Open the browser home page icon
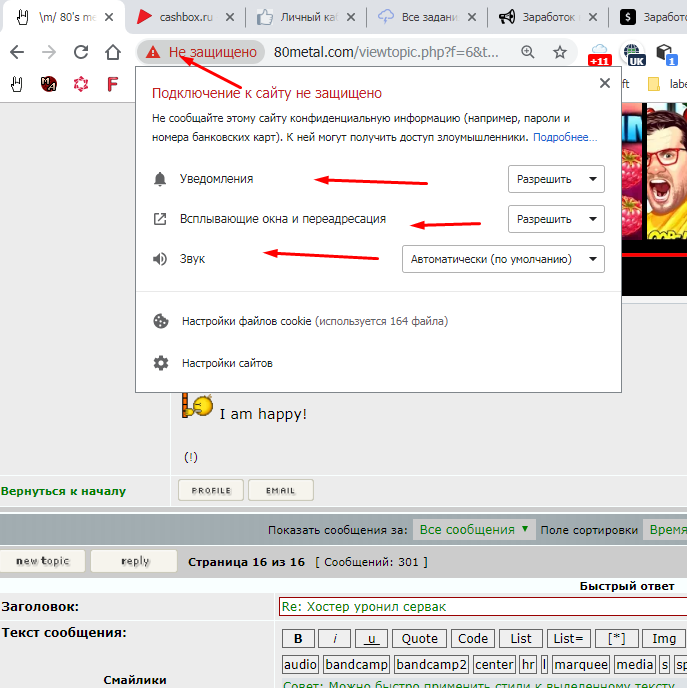Image resolution: width=687 pixels, height=688 pixels. (x=113, y=52)
